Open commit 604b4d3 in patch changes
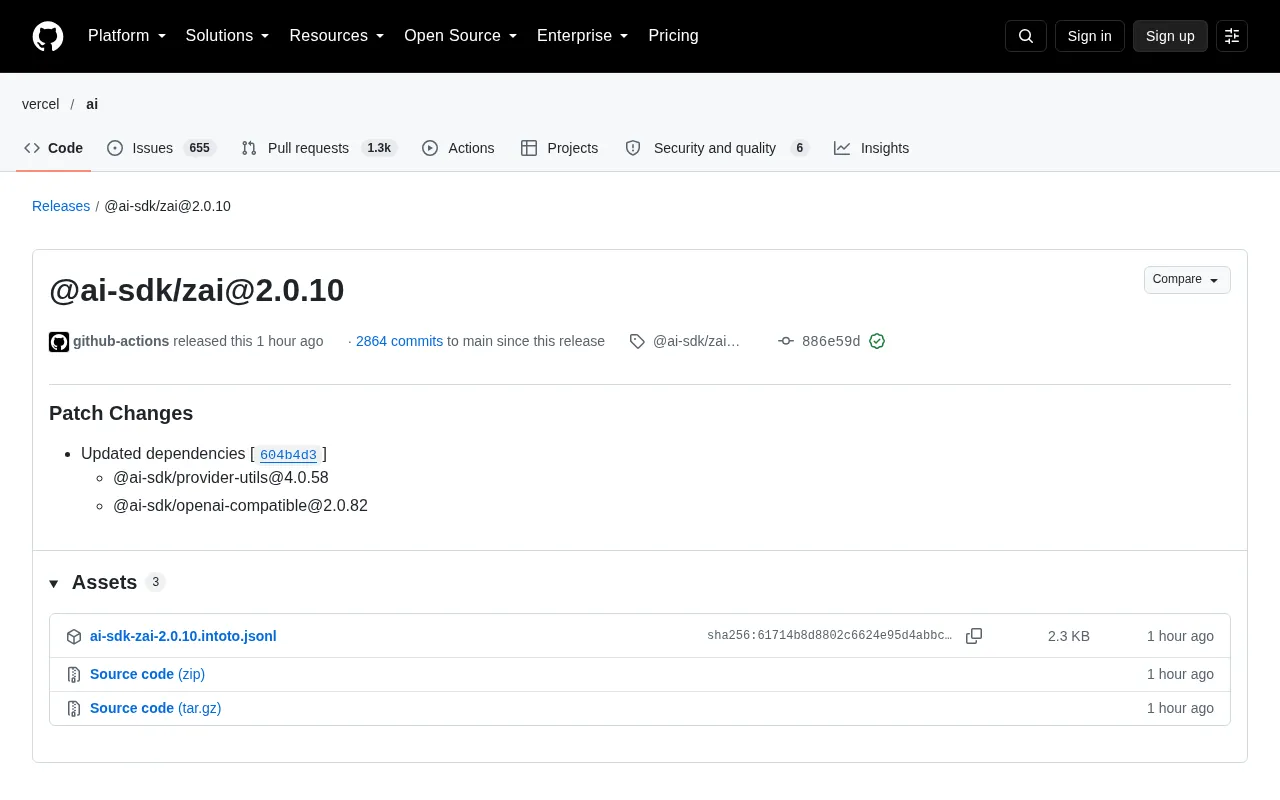Screen dimensions: 1280x800 click(x=288, y=455)
